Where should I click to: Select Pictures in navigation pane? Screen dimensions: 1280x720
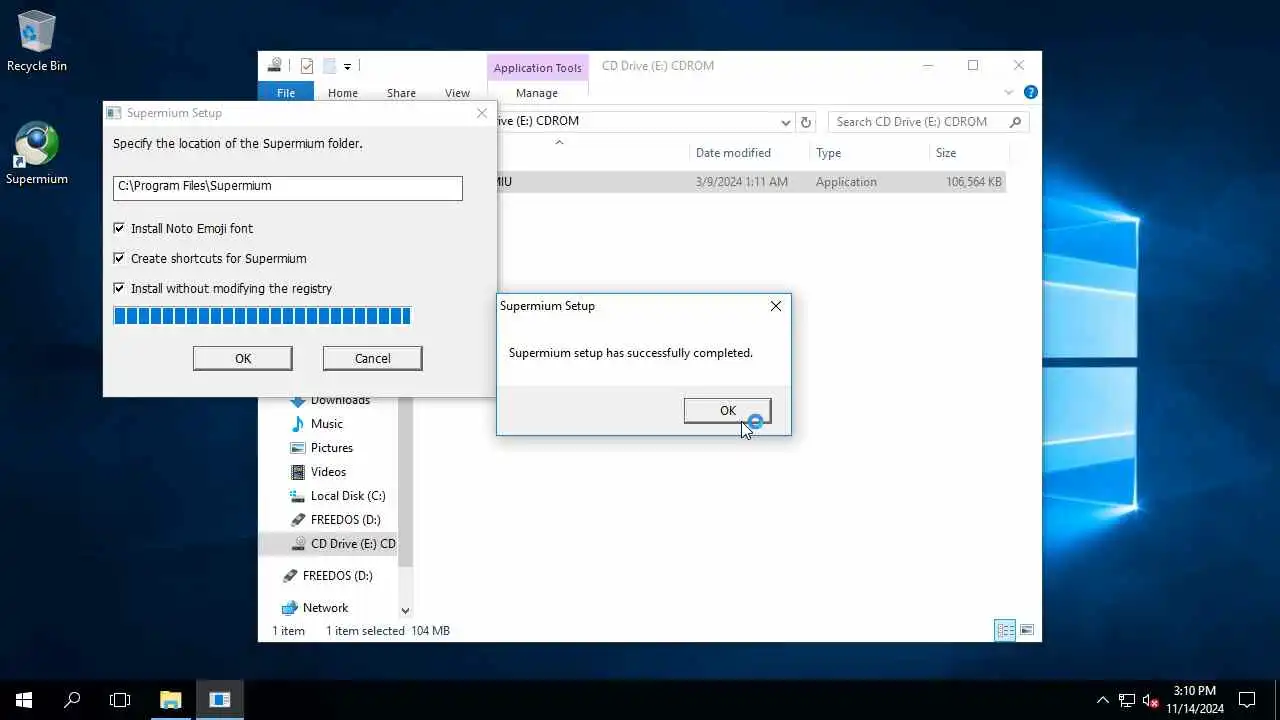[331, 448]
